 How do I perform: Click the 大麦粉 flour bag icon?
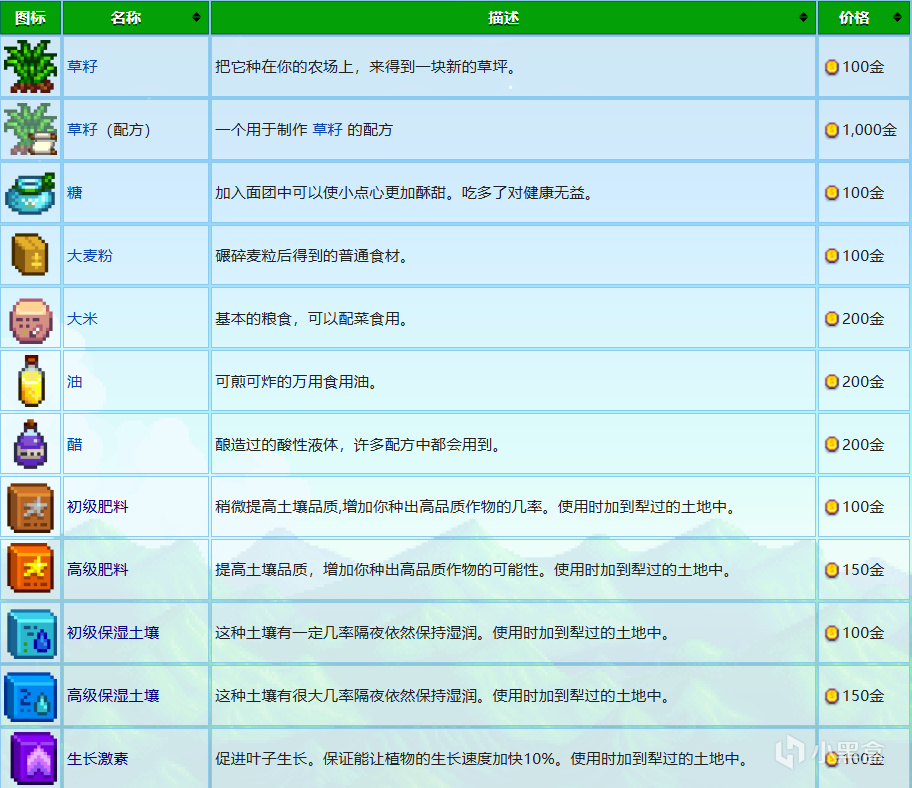[x=30, y=255]
